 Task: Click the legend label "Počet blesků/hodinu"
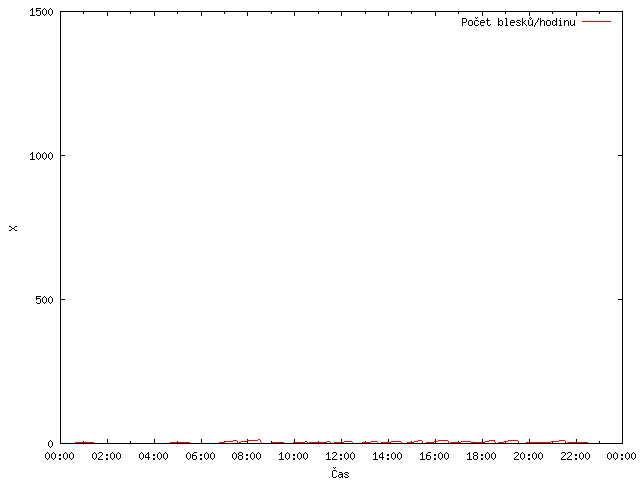pyautogui.click(x=518, y=22)
